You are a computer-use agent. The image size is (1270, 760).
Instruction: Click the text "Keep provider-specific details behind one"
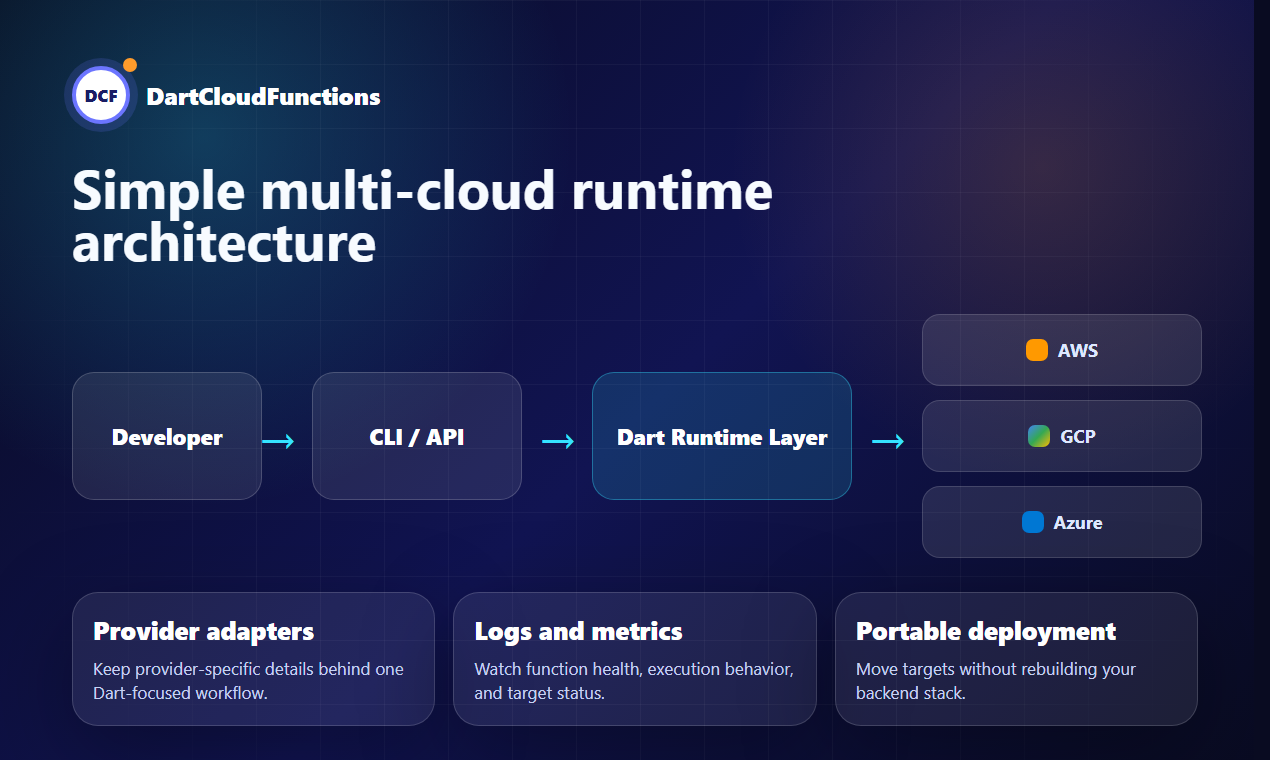click(248, 669)
